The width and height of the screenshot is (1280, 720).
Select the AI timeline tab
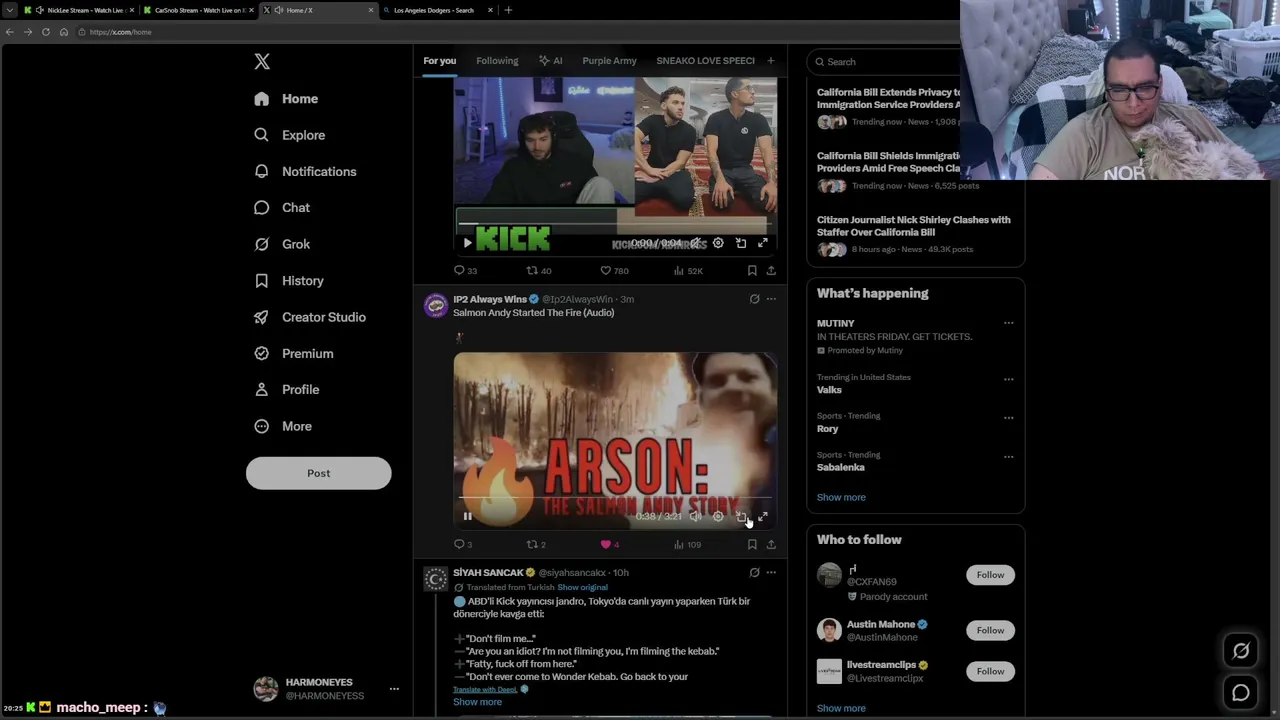coord(551,61)
